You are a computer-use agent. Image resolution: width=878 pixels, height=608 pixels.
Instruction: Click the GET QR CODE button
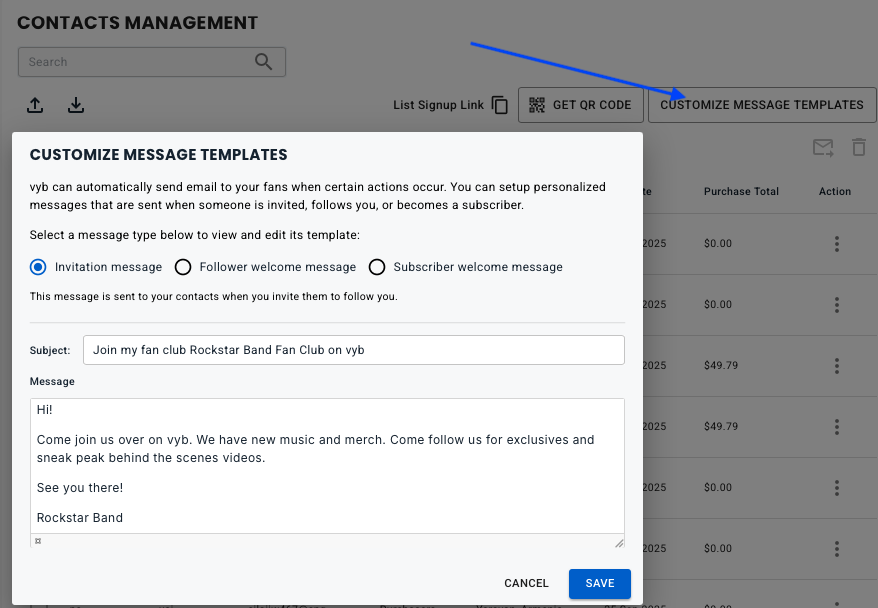(580, 105)
